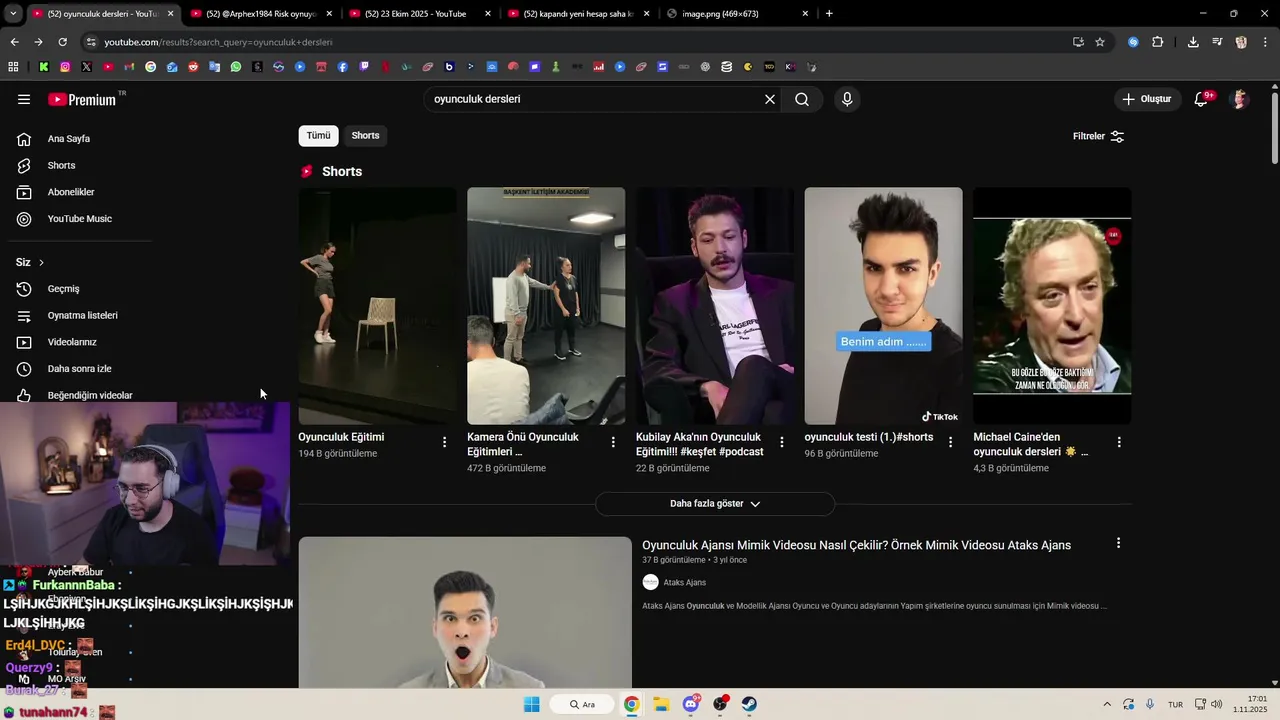Show hidden system tray icons
Viewport: 1280px width, 720px height.
pyautogui.click(x=1107, y=704)
